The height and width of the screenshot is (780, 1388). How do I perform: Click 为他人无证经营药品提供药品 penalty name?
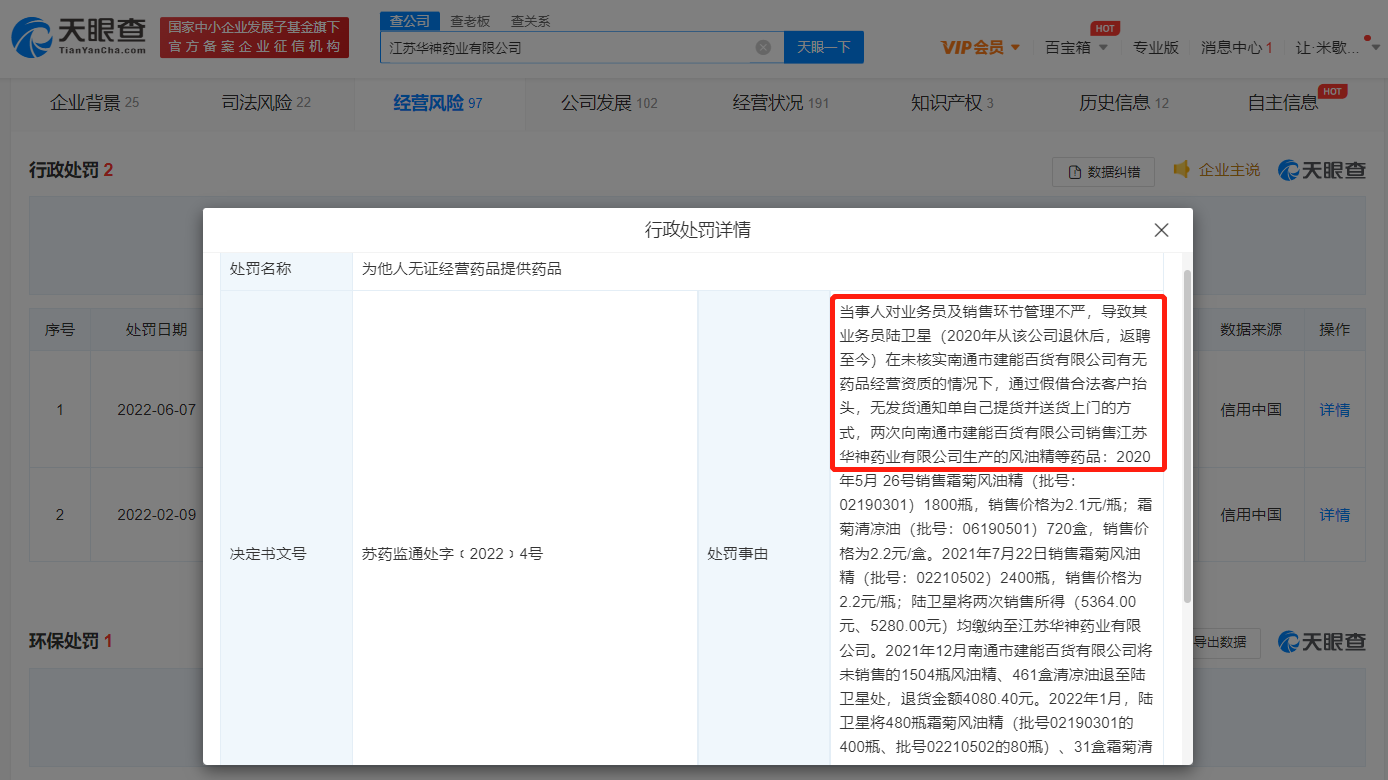462,269
